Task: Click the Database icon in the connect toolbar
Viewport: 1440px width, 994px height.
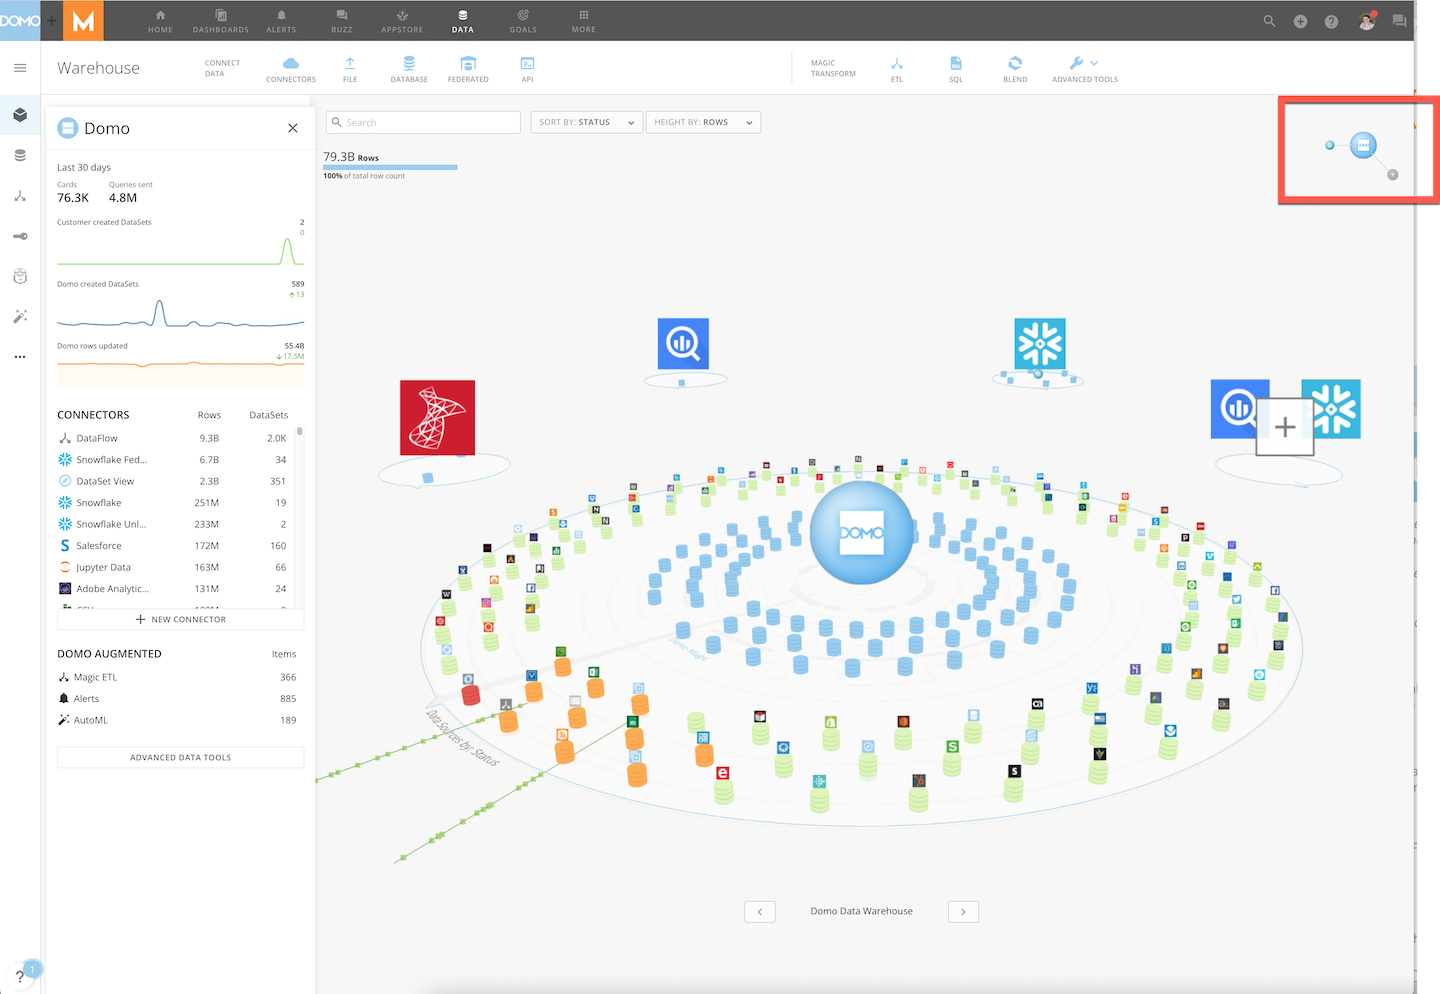Action: (x=408, y=68)
